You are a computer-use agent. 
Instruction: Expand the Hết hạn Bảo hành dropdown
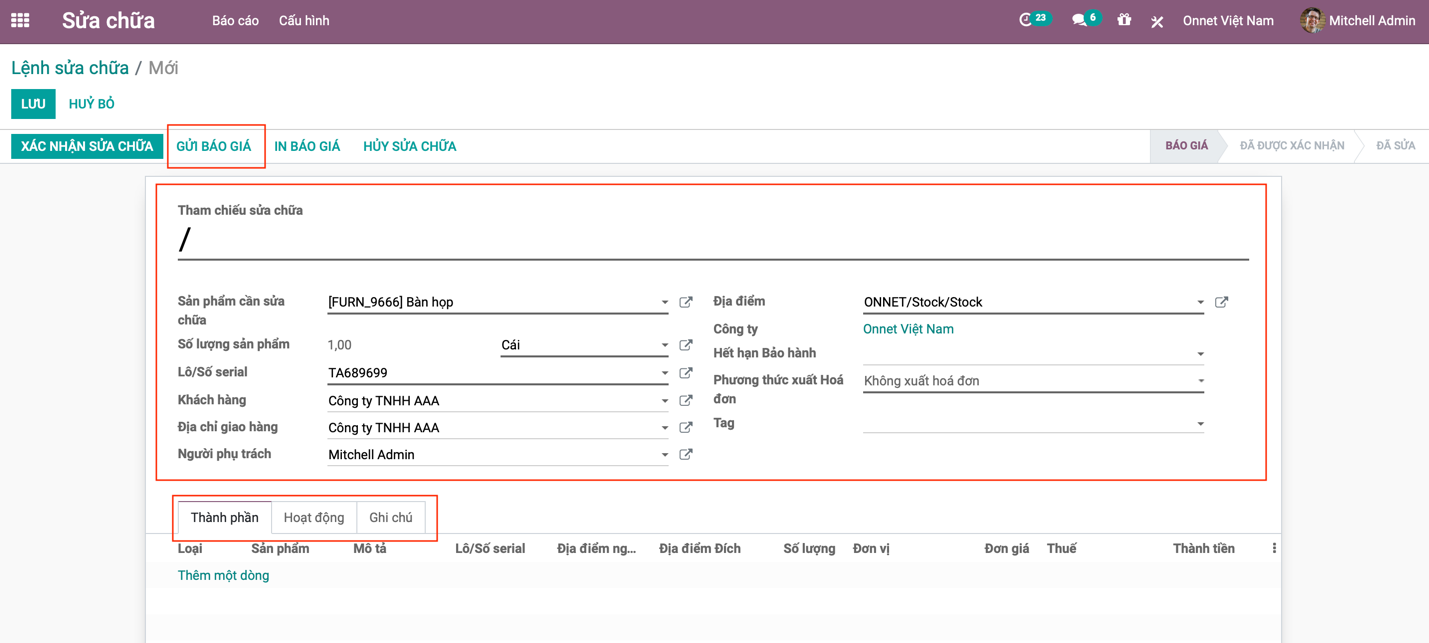point(1200,354)
